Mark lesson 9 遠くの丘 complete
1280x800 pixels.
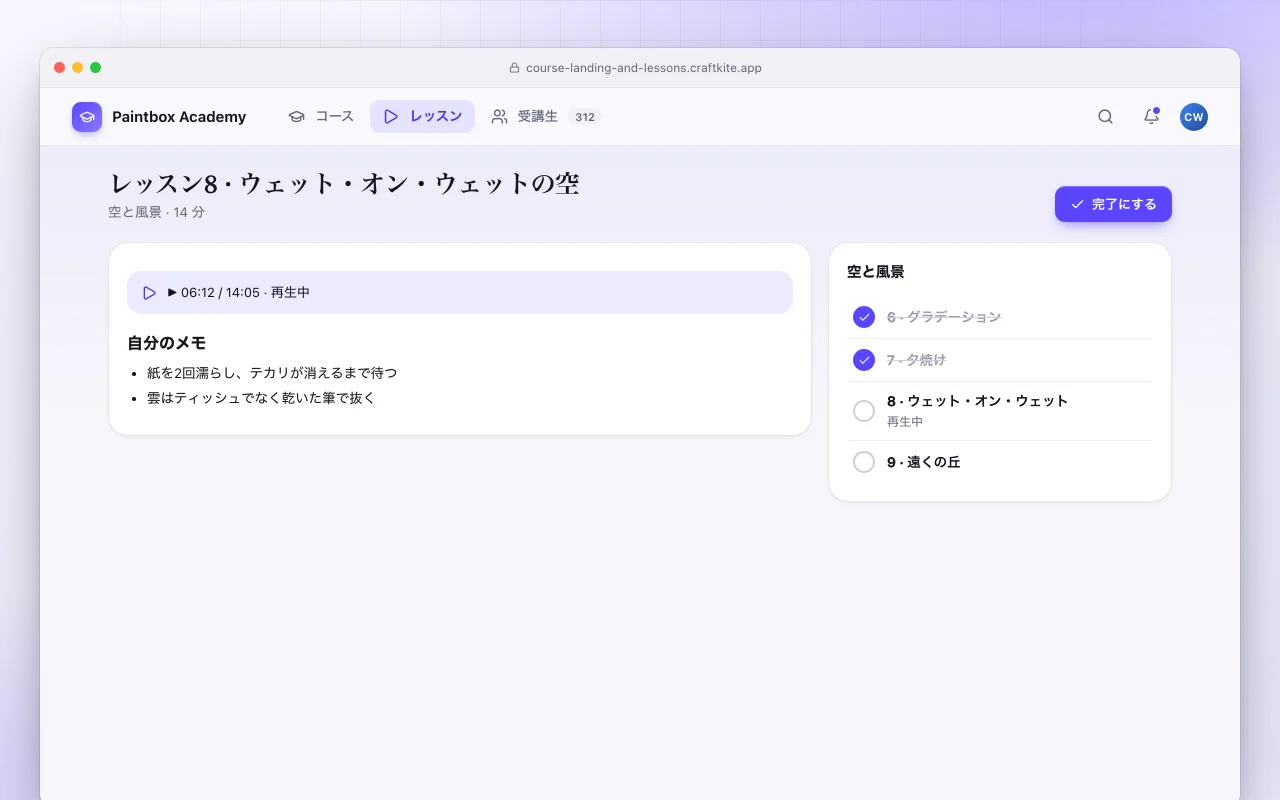pyautogui.click(x=864, y=462)
